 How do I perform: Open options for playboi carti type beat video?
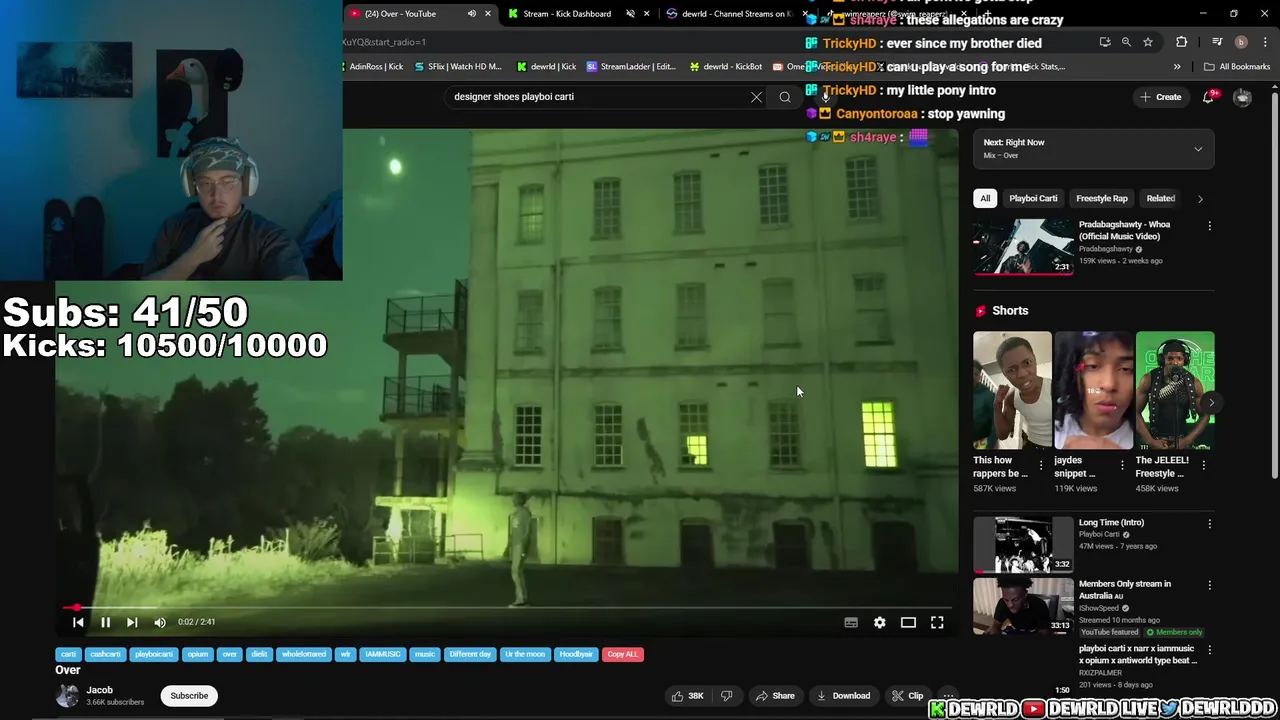1209,650
